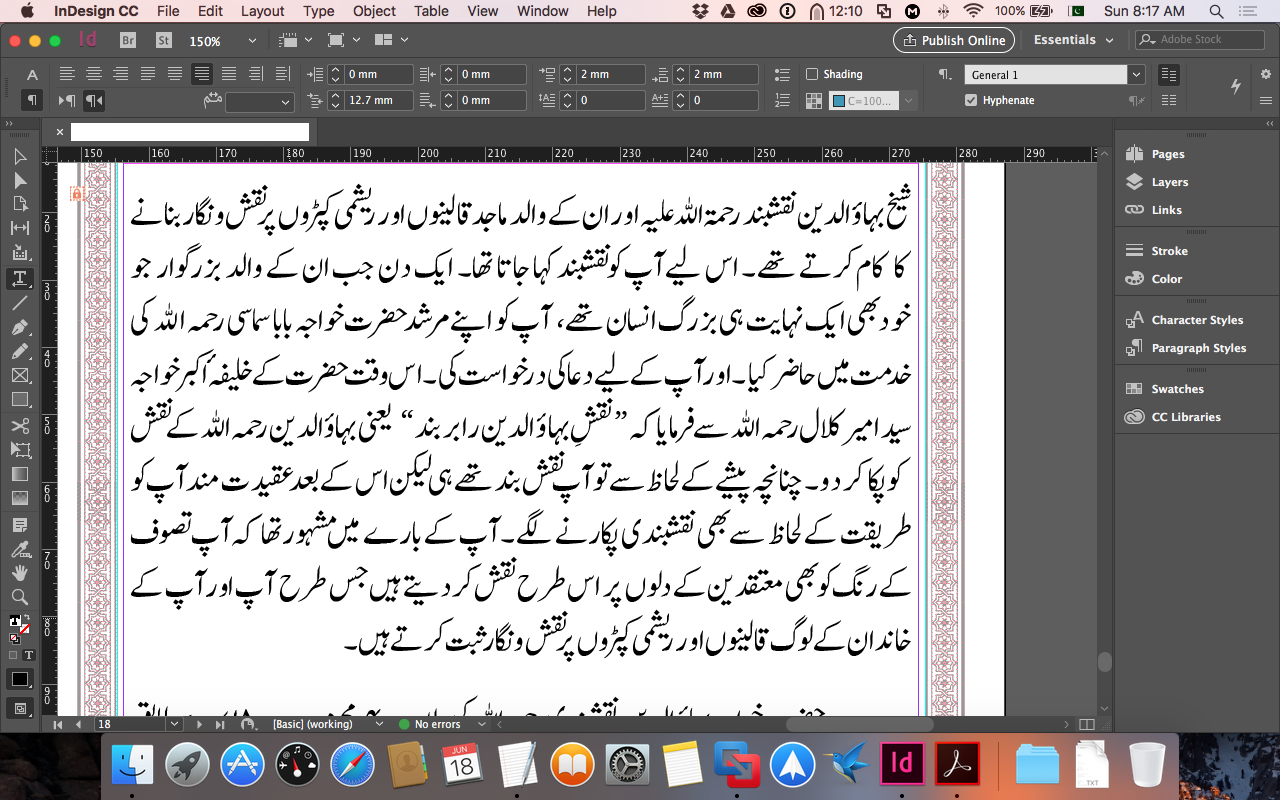1280x800 pixels.
Task: Toggle Paragraph Formatting Controls (¶)
Action: point(32,100)
